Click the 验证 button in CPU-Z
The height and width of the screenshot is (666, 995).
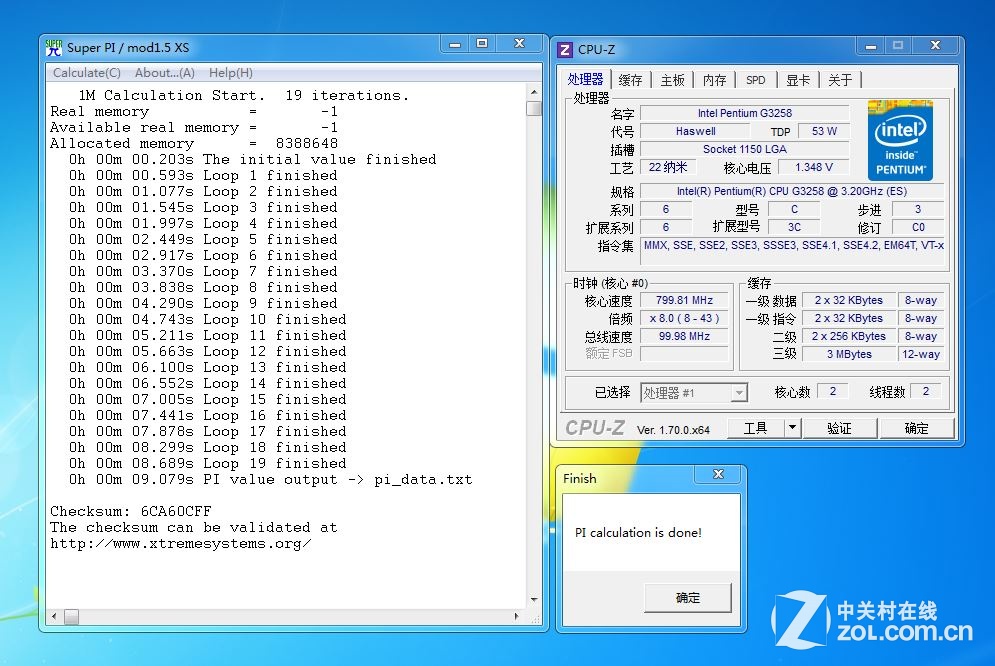(x=840, y=428)
